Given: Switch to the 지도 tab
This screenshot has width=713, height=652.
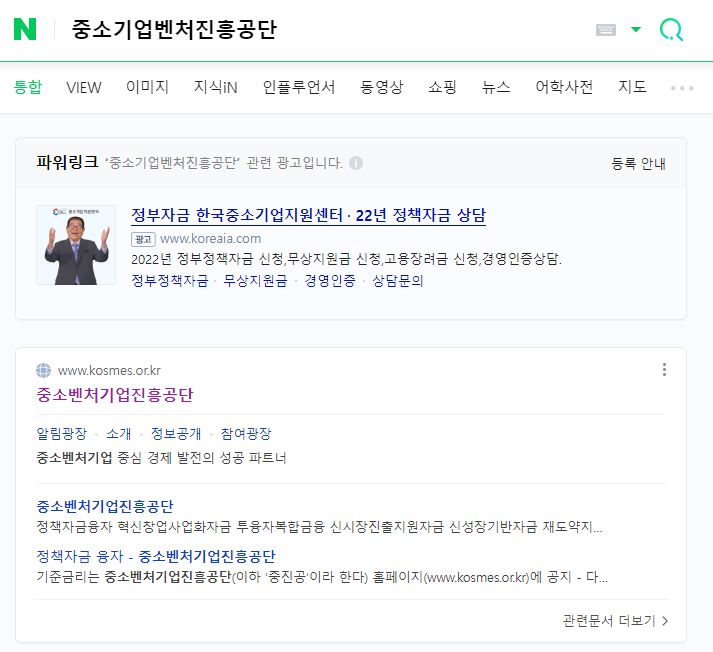Looking at the screenshot, I should 632,87.
